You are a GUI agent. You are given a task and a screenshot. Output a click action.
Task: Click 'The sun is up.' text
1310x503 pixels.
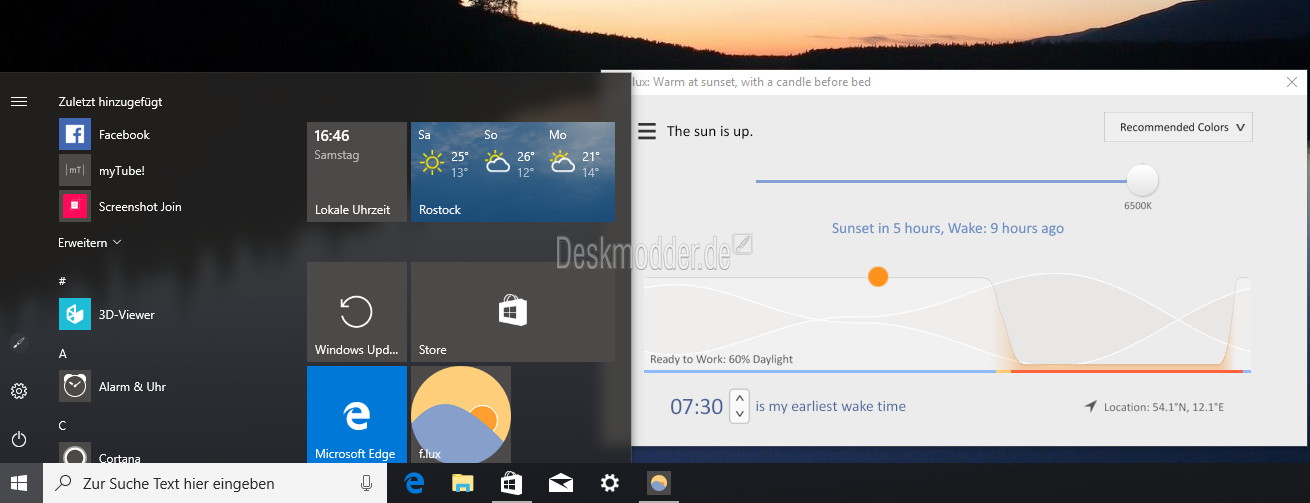(x=709, y=131)
